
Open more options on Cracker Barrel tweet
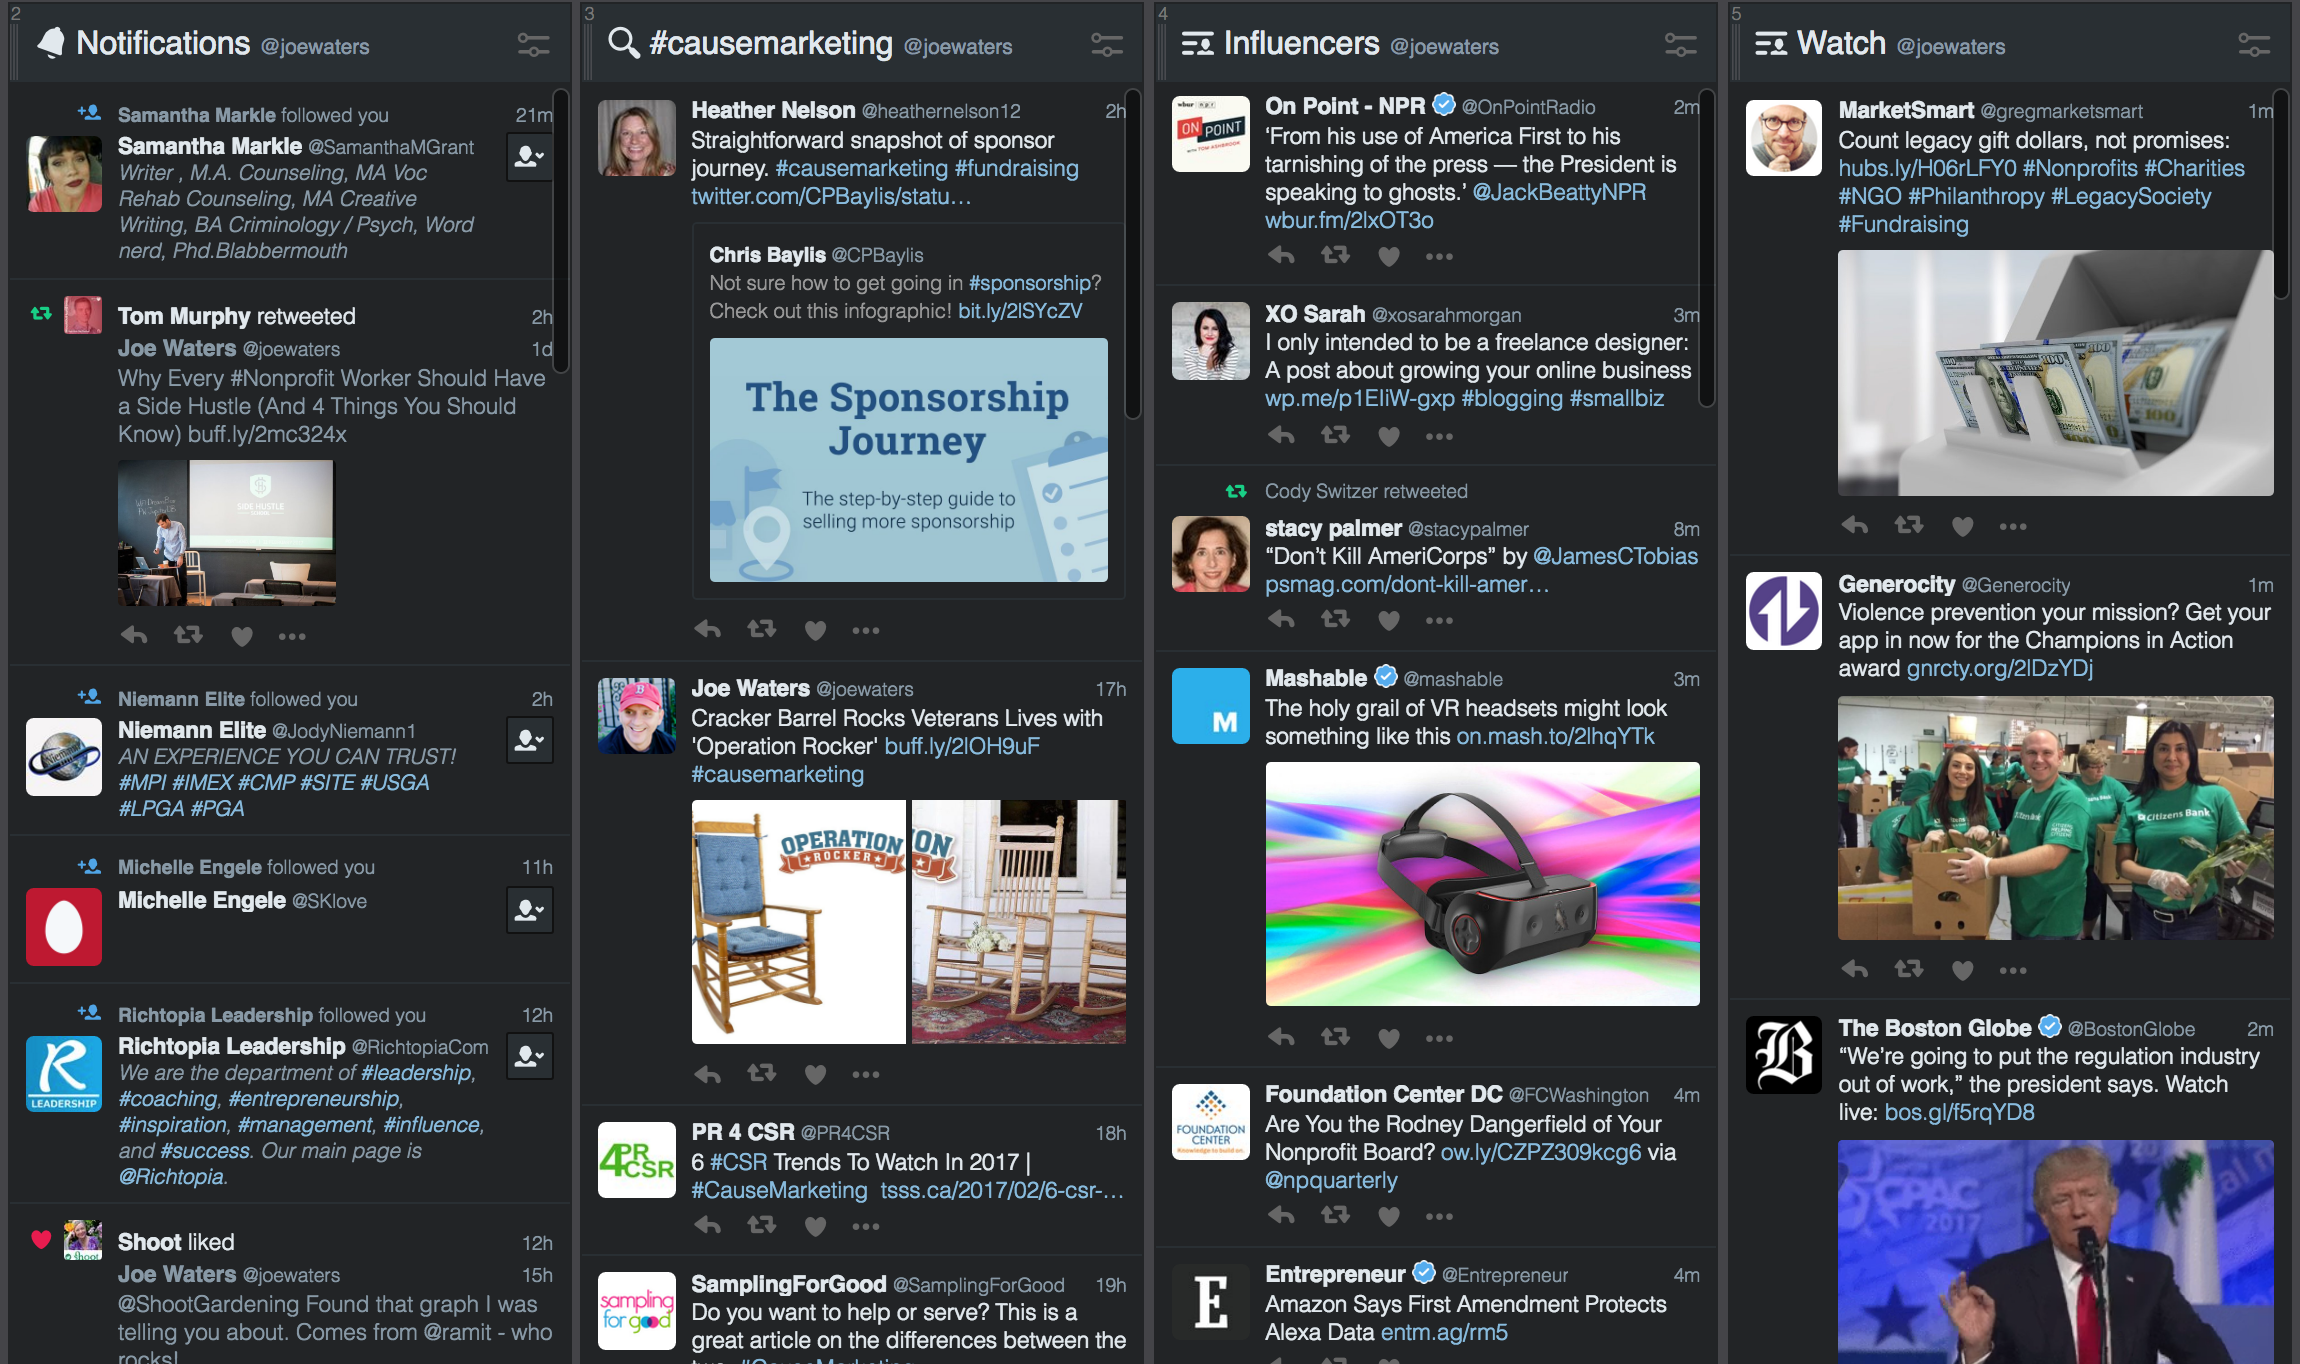(866, 1074)
